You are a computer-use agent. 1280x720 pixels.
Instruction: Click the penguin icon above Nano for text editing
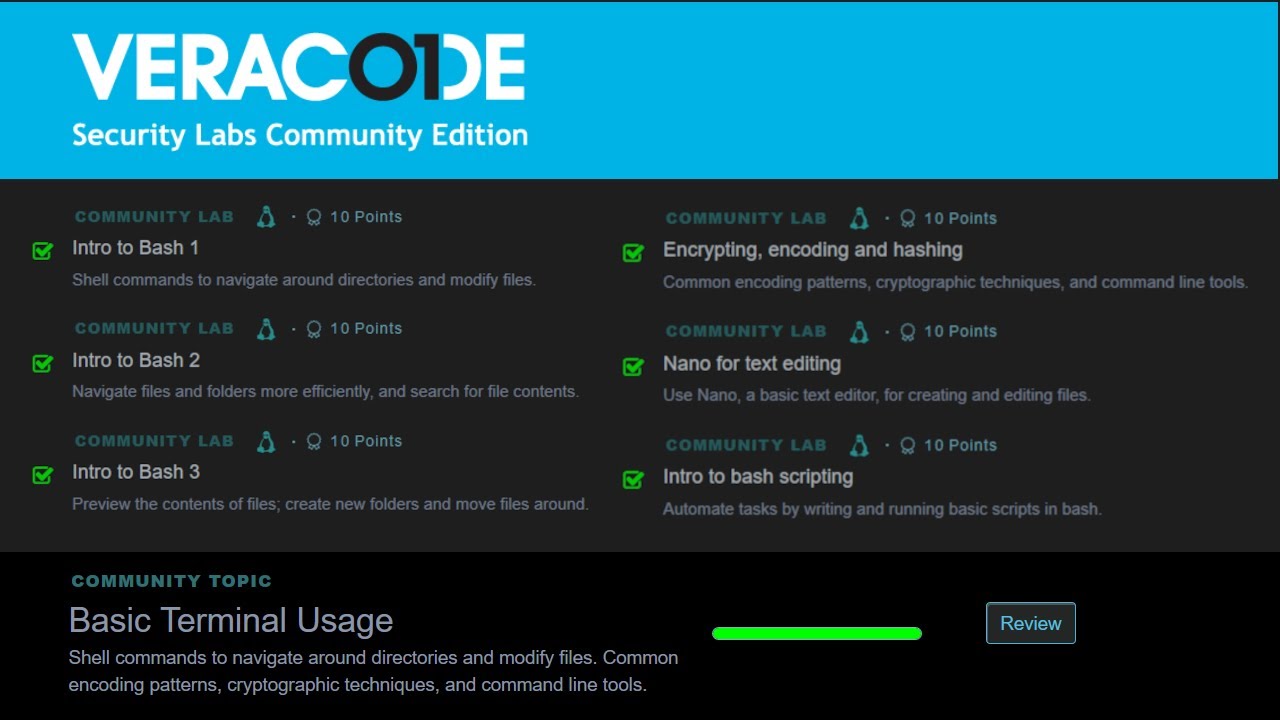[859, 331]
